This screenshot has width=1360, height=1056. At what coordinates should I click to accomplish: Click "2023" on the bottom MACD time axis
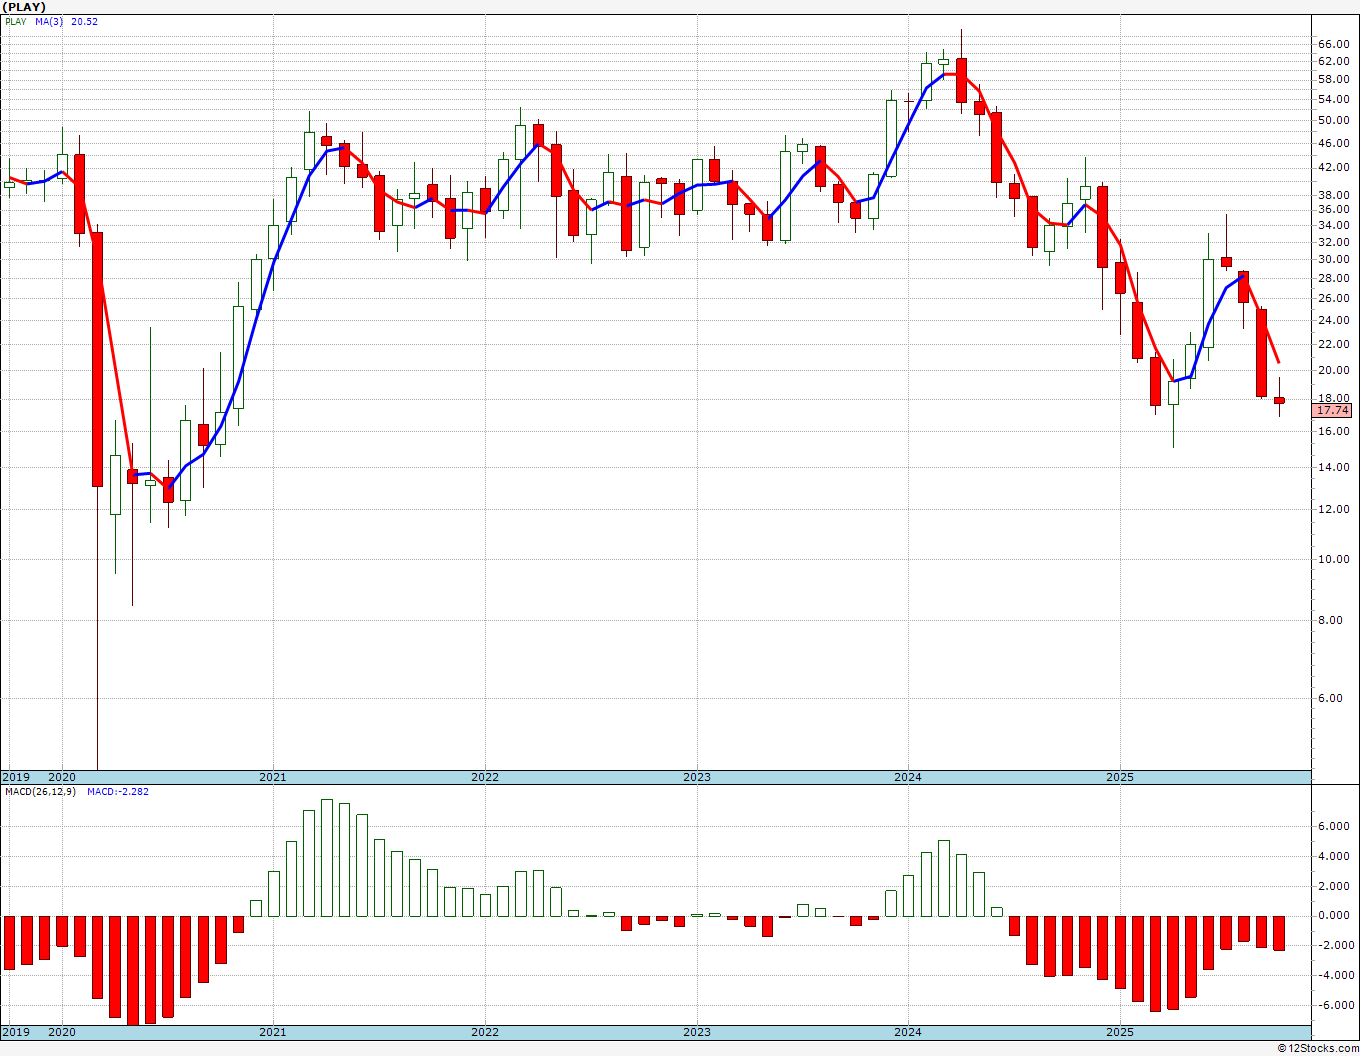[x=697, y=1032]
